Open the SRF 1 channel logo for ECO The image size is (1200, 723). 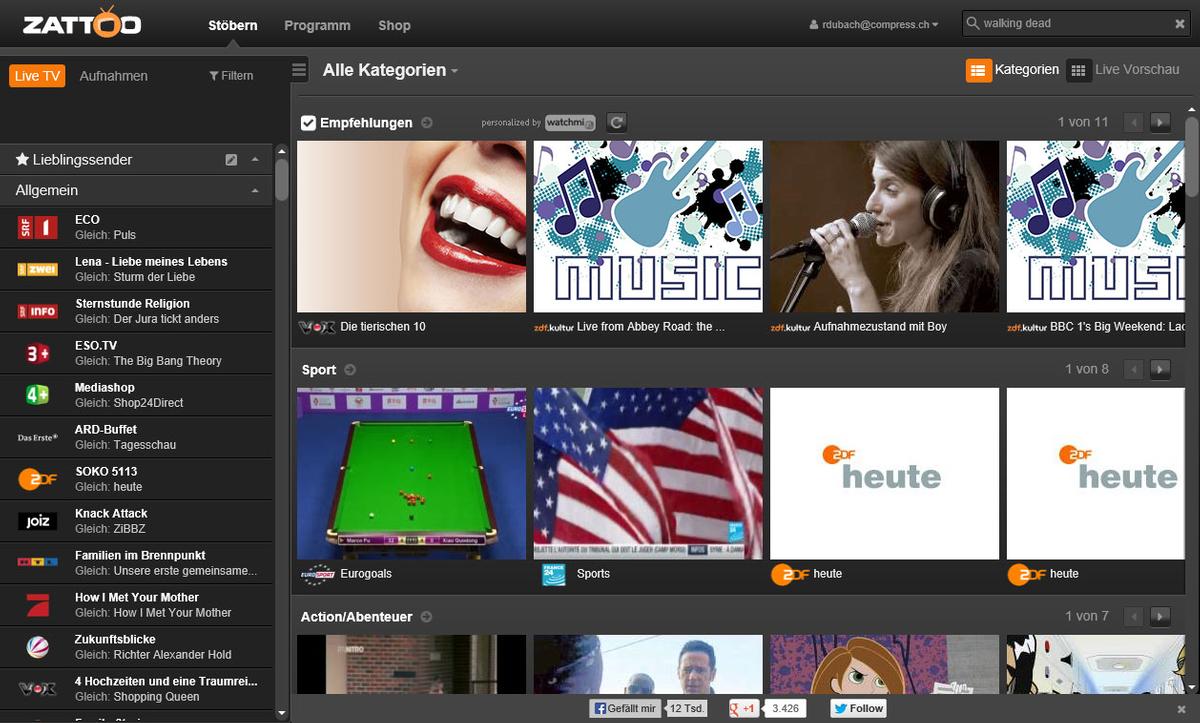pyautogui.click(x=38, y=228)
